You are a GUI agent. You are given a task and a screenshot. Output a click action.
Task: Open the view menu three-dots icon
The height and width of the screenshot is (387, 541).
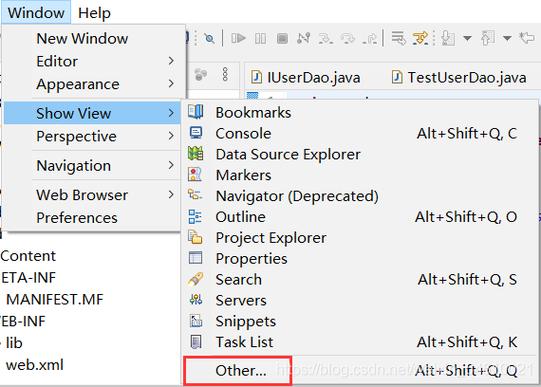[225, 74]
